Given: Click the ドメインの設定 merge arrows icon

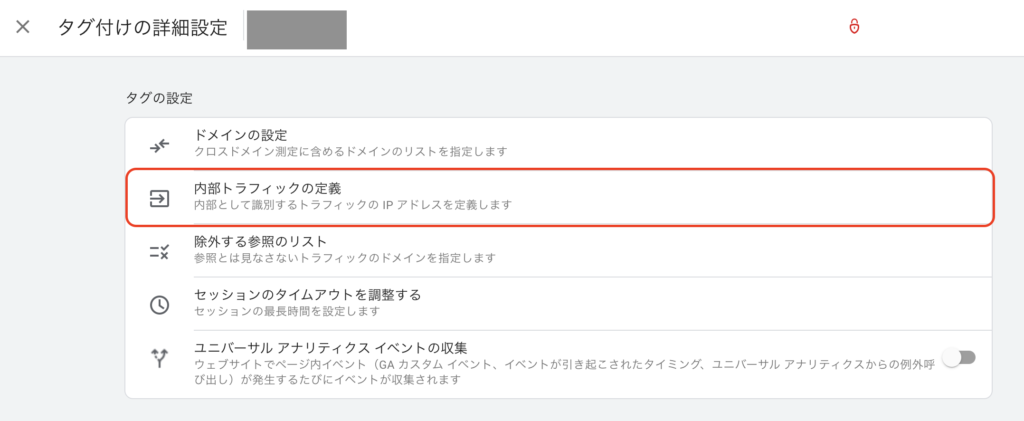Looking at the screenshot, I should click(160, 144).
